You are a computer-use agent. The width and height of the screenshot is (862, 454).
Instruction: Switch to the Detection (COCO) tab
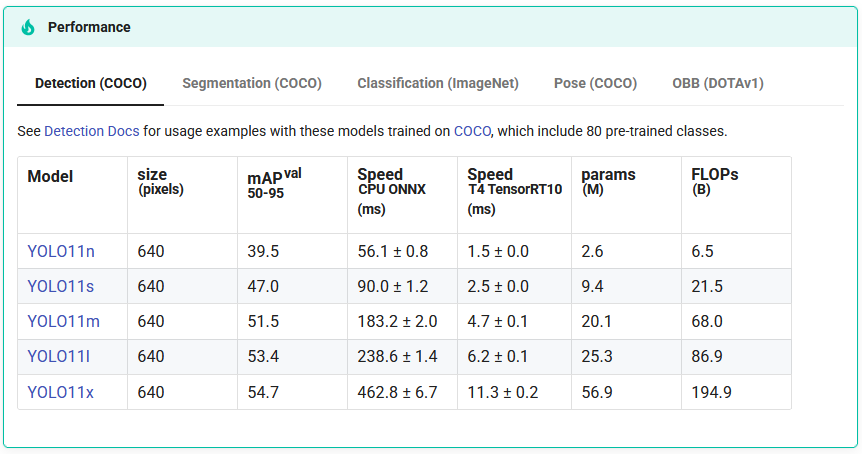point(91,84)
